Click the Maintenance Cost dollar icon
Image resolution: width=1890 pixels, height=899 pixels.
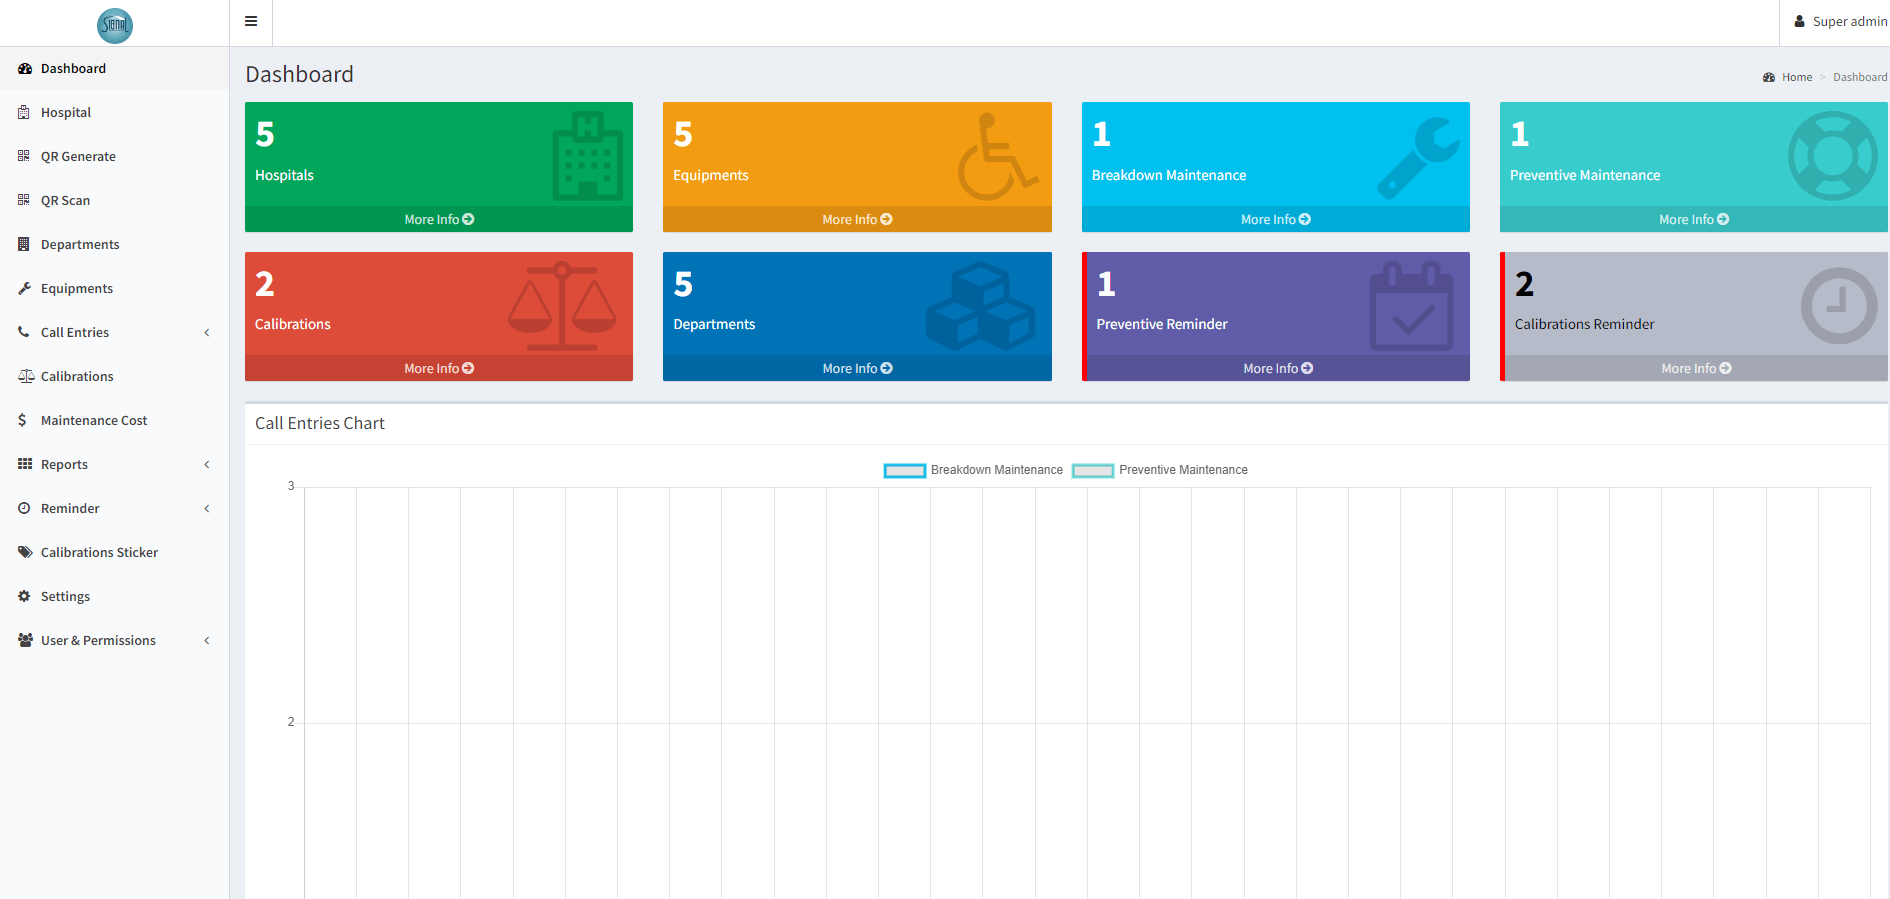coord(22,420)
